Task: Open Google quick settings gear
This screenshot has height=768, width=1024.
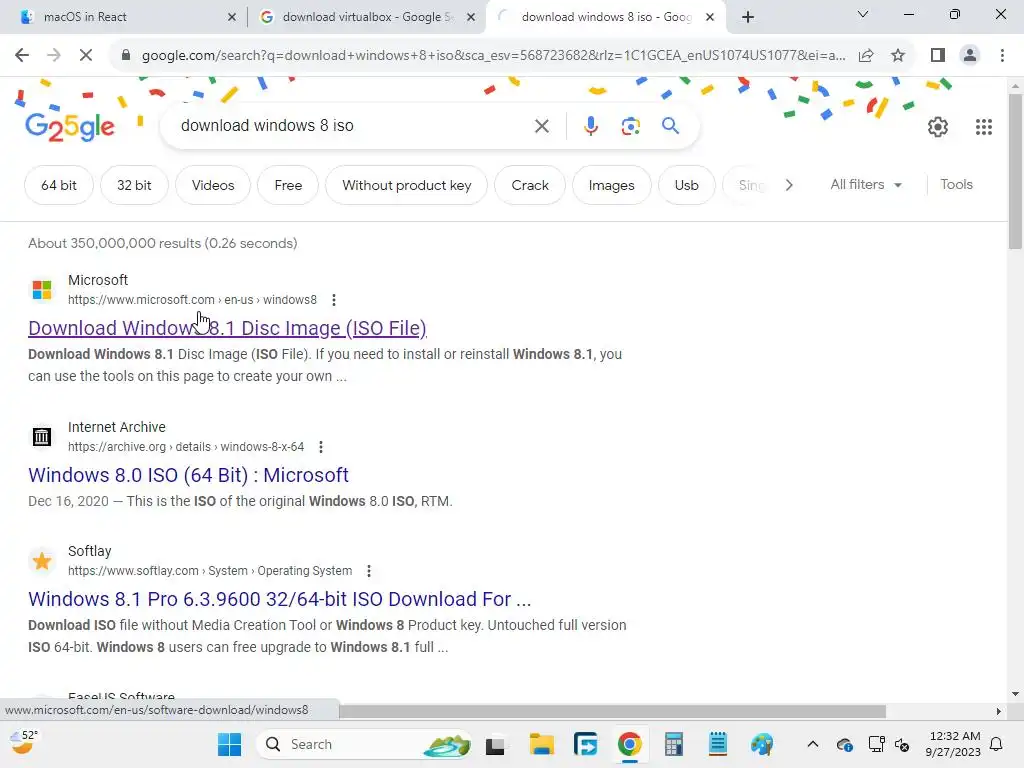Action: tap(938, 127)
